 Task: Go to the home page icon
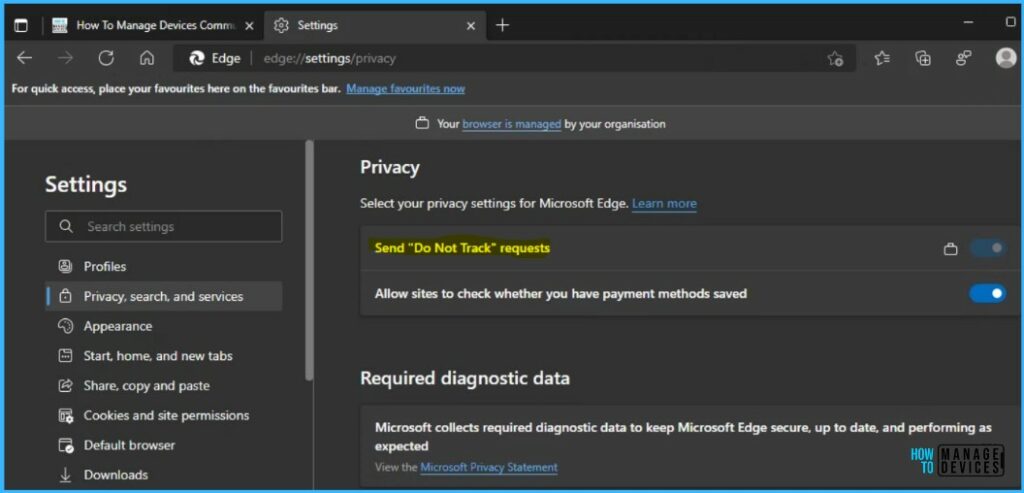click(x=147, y=58)
